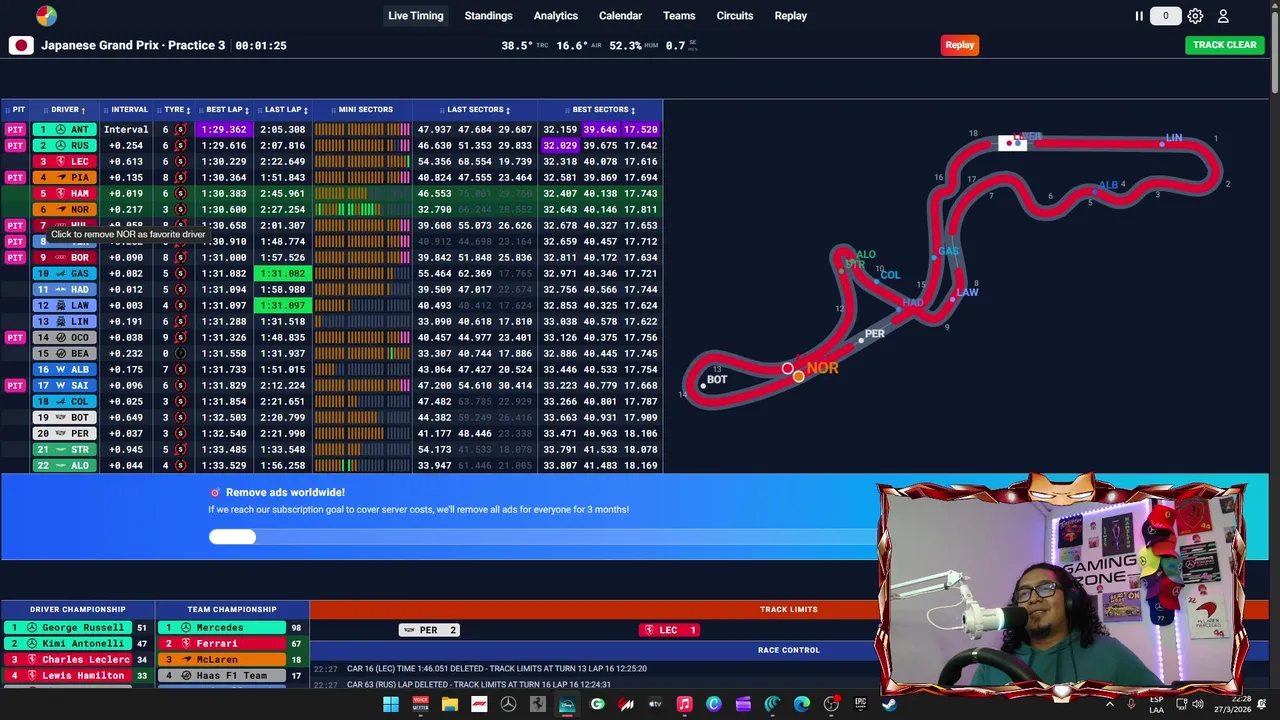Open the Apple TV taskbar icon

[655, 704]
